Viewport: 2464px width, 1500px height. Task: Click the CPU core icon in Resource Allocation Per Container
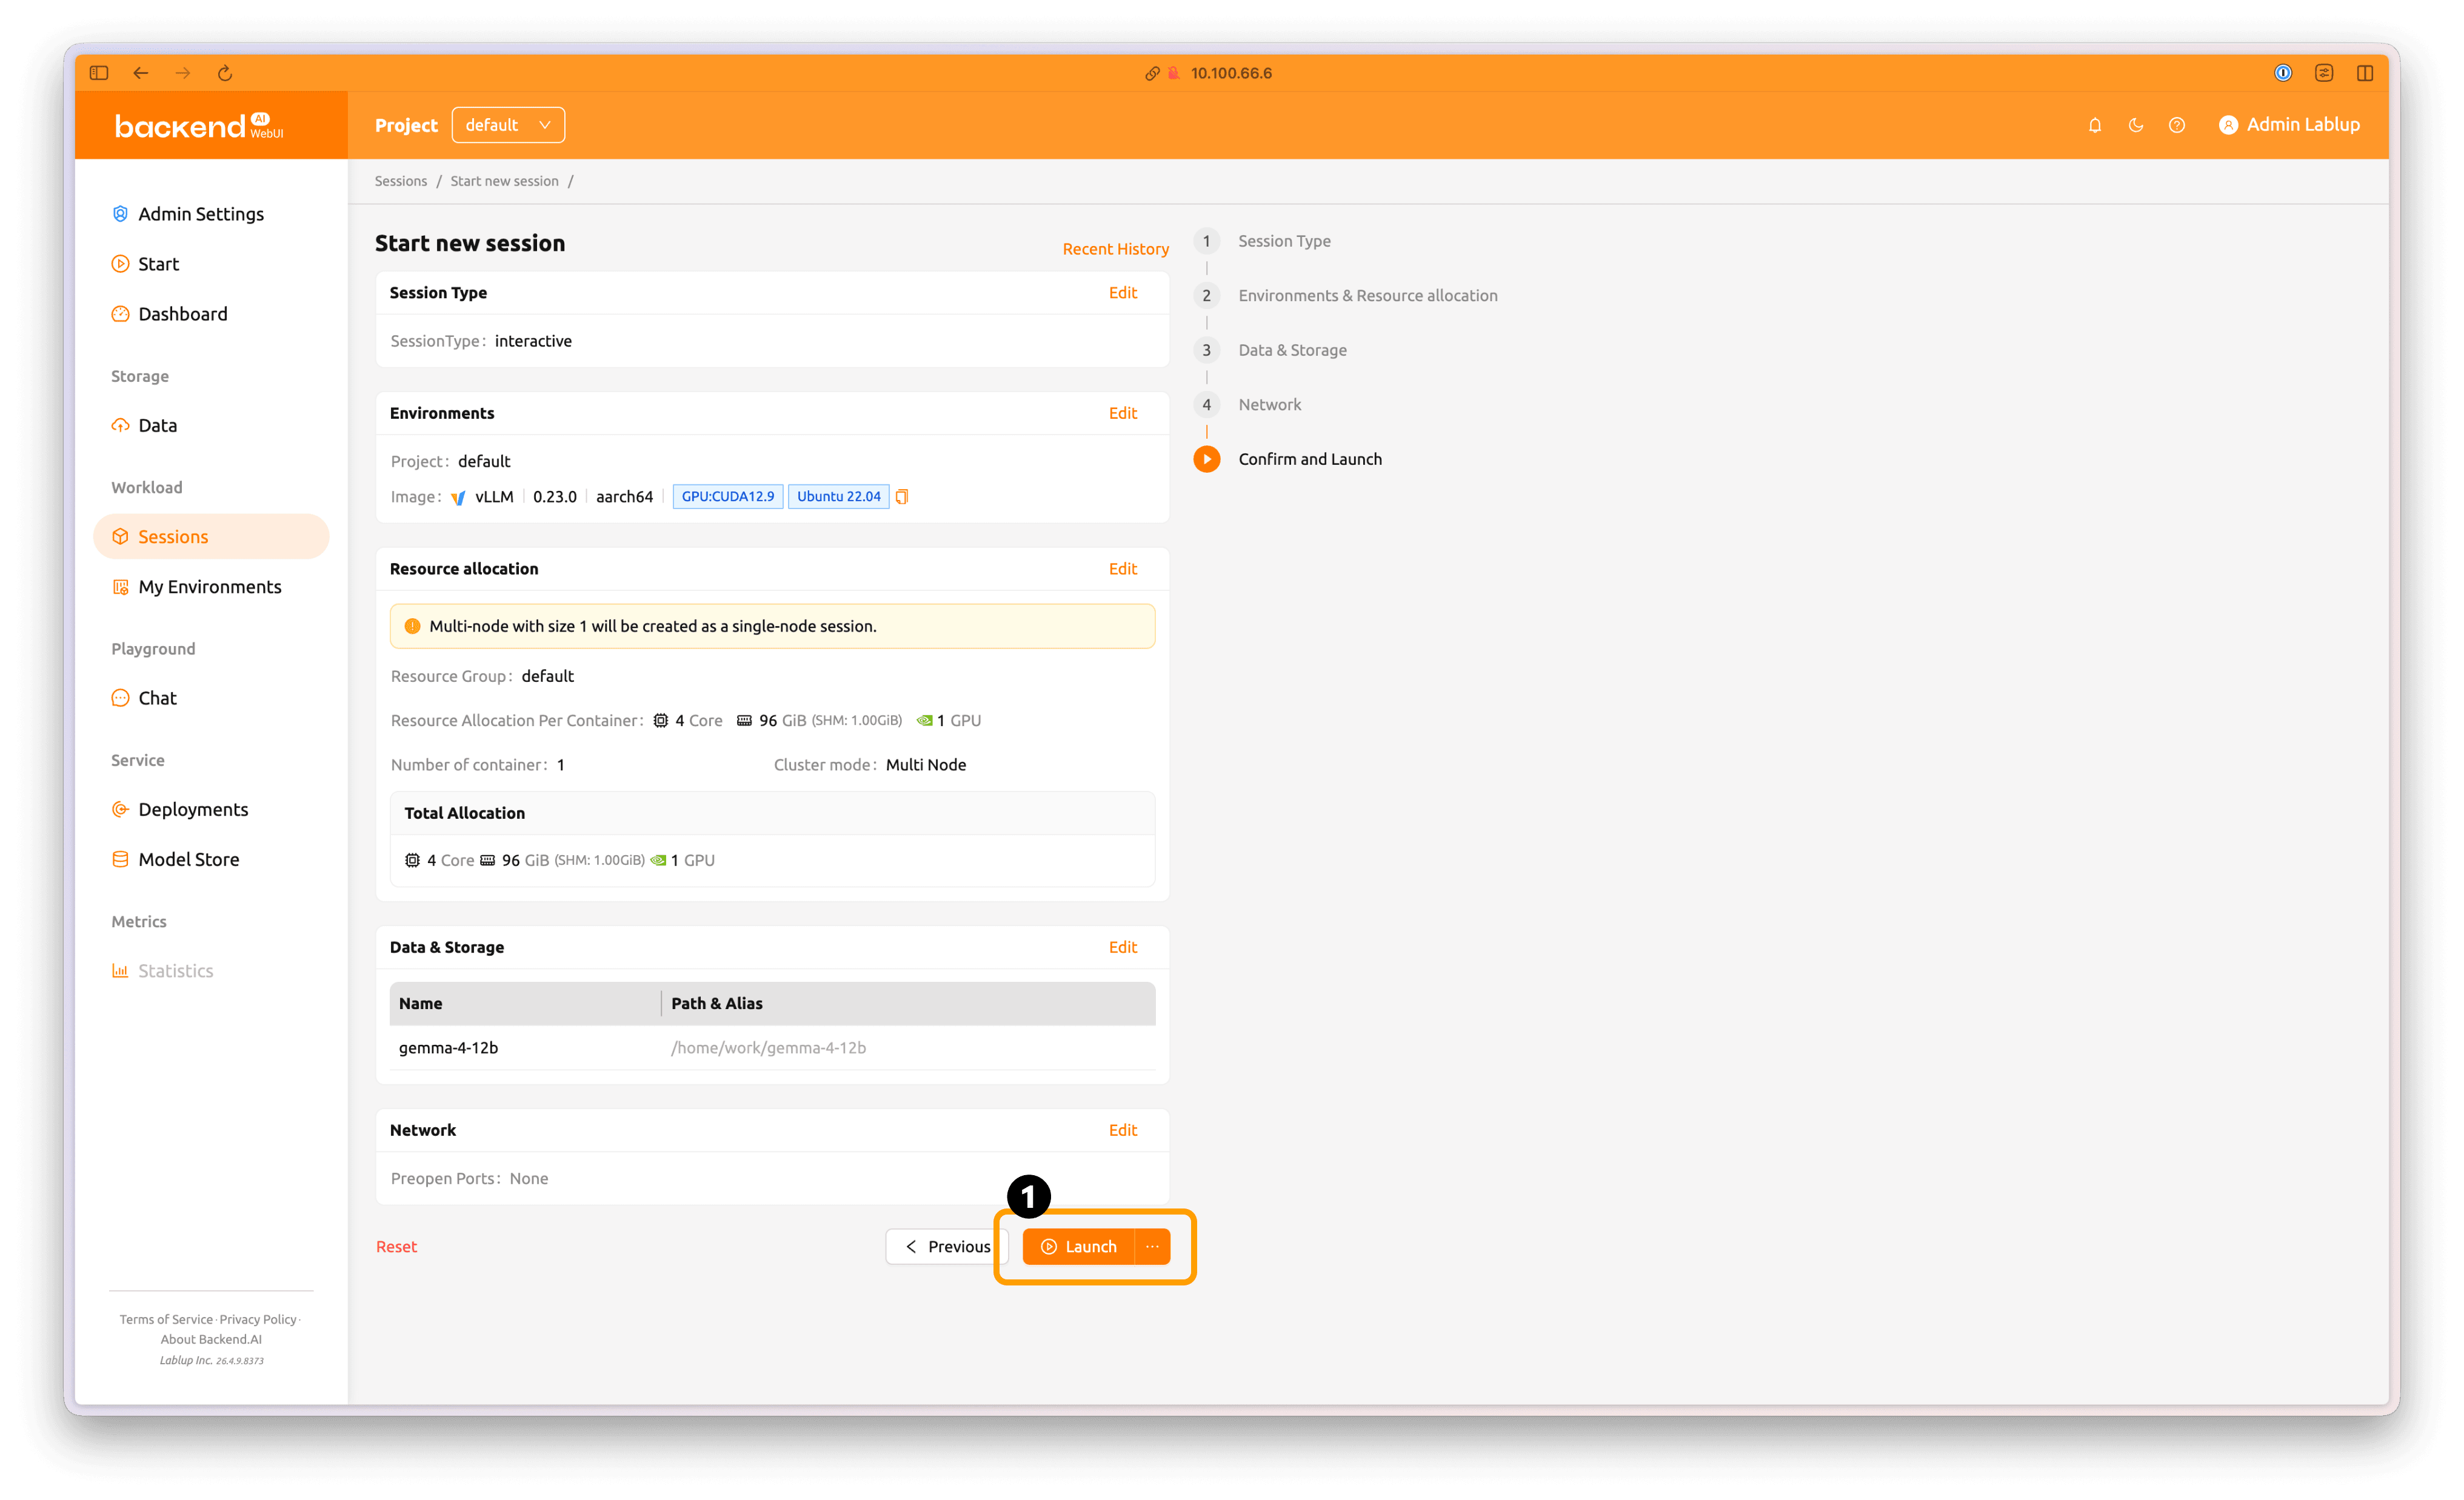[660, 721]
